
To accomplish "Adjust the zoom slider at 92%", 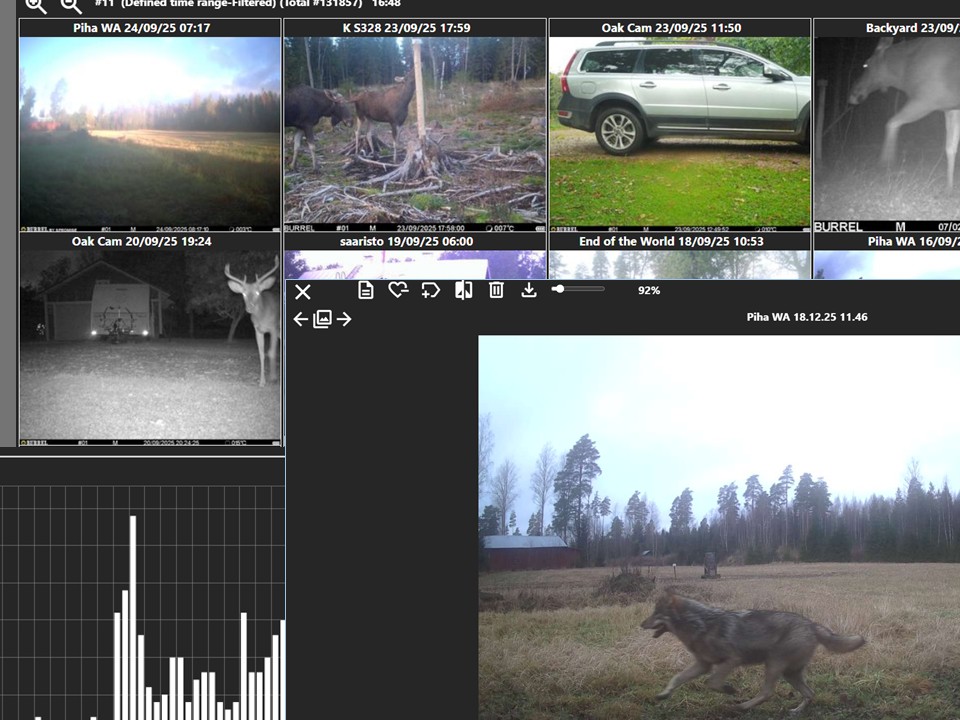I will click(578, 289).
